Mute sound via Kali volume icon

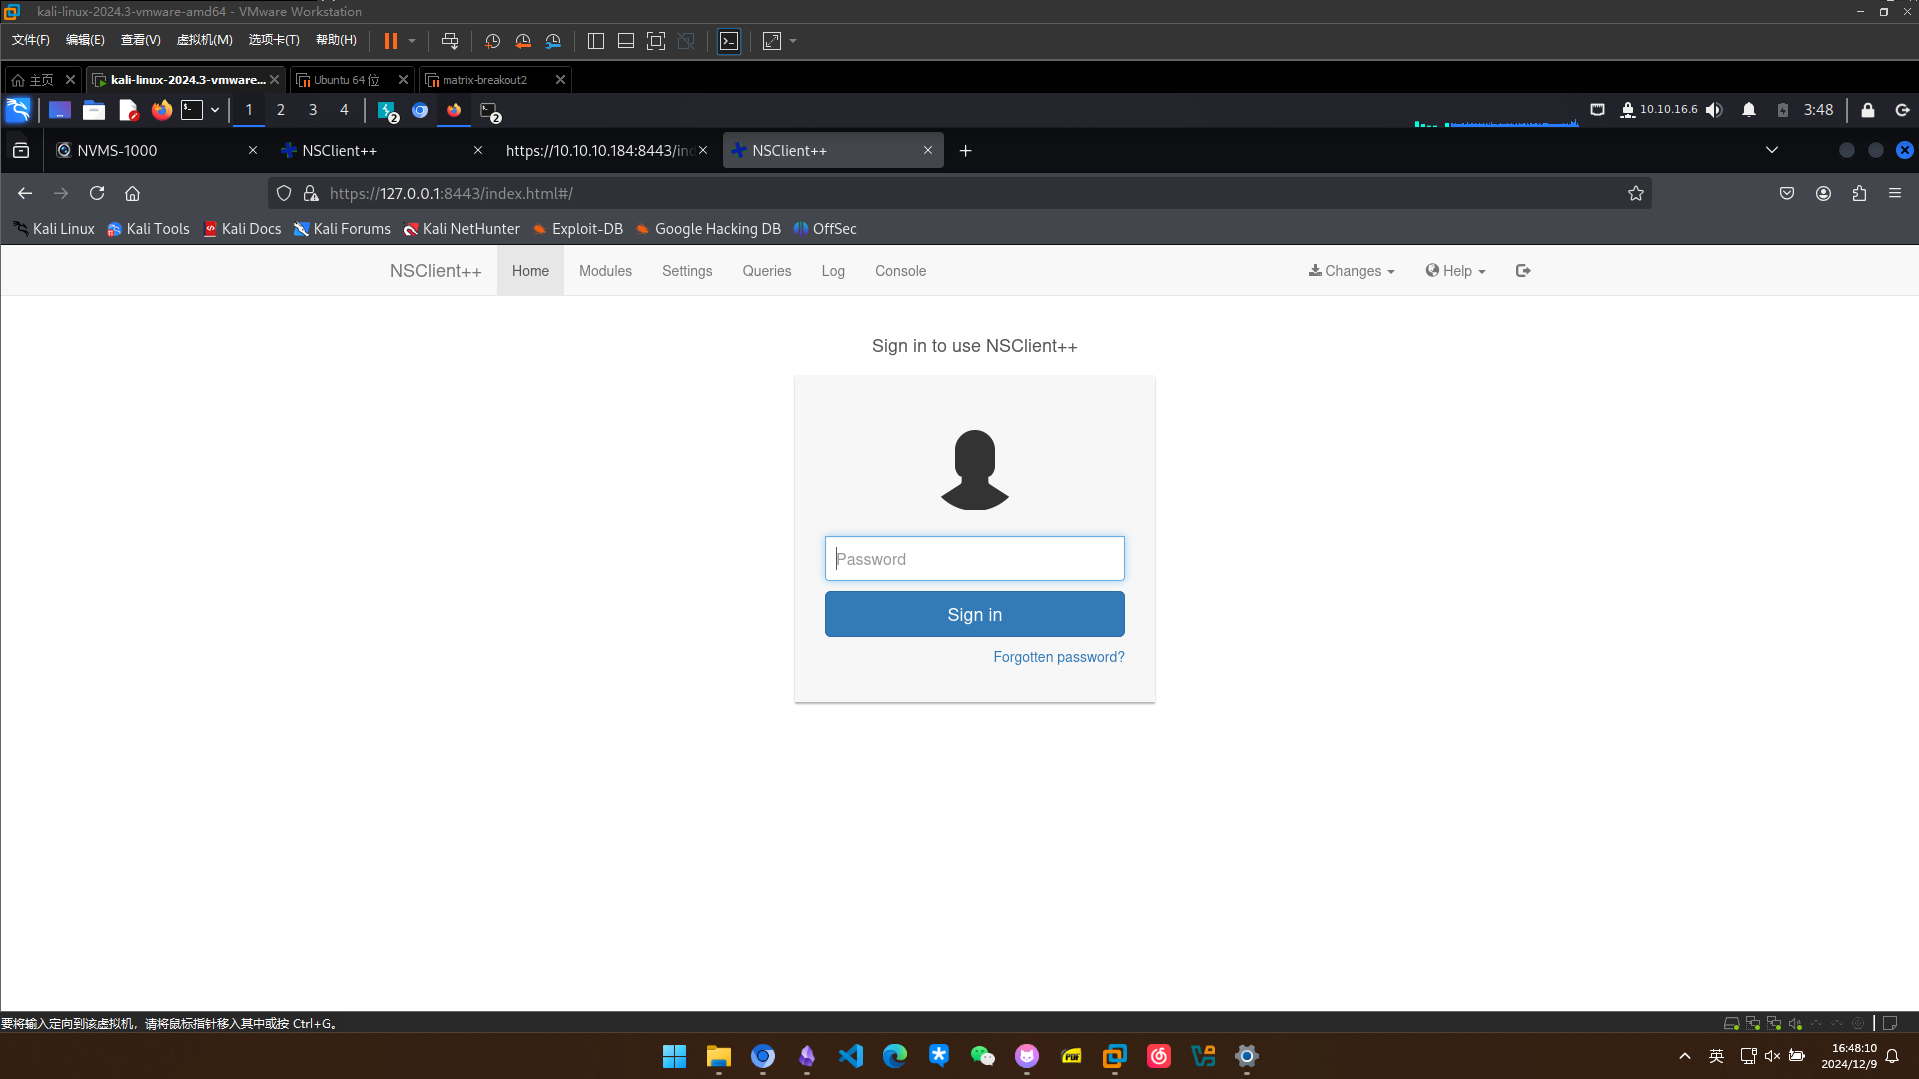point(1714,110)
